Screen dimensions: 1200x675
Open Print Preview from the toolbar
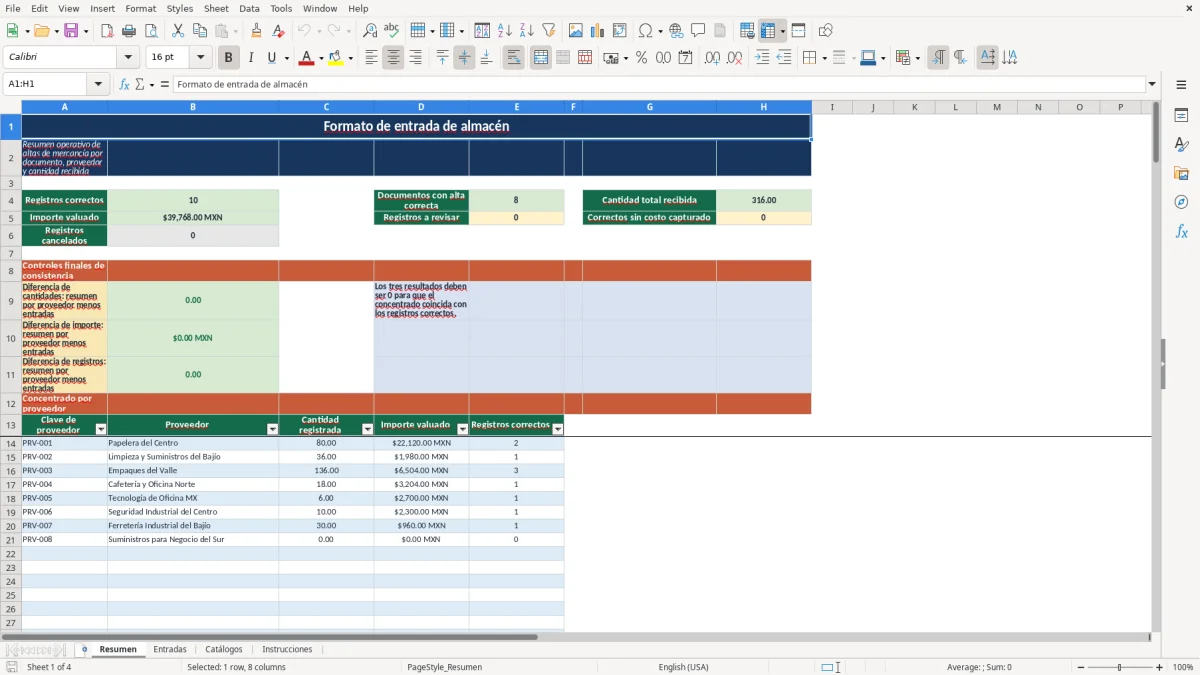click(x=151, y=31)
